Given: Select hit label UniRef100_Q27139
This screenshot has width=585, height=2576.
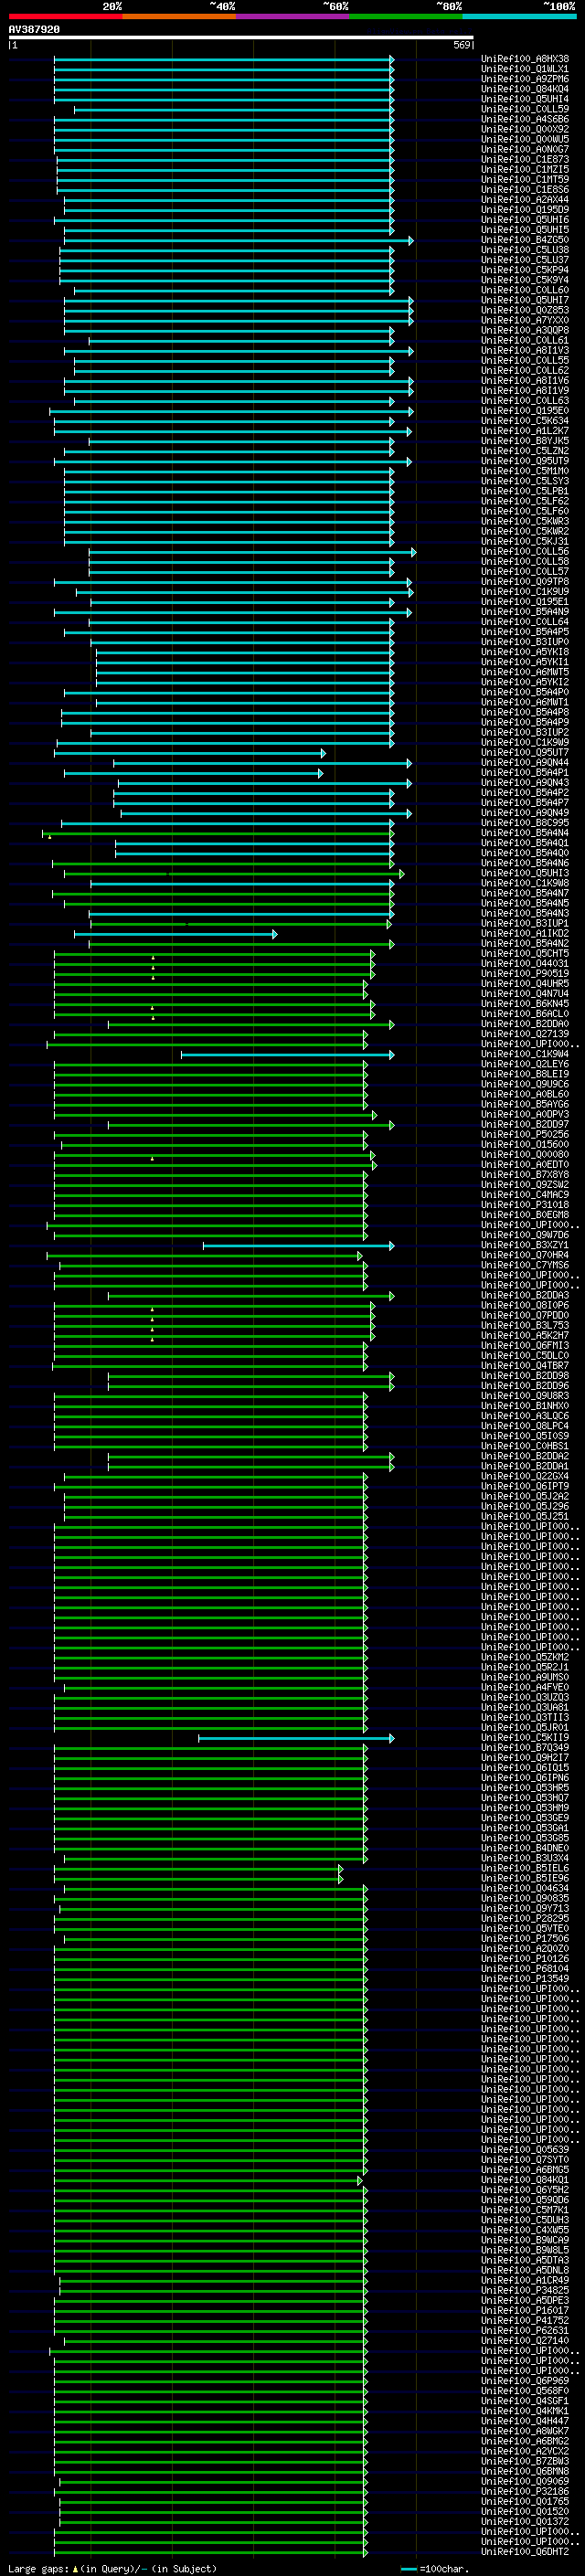Looking at the screenshot, I should [525, 1034].
